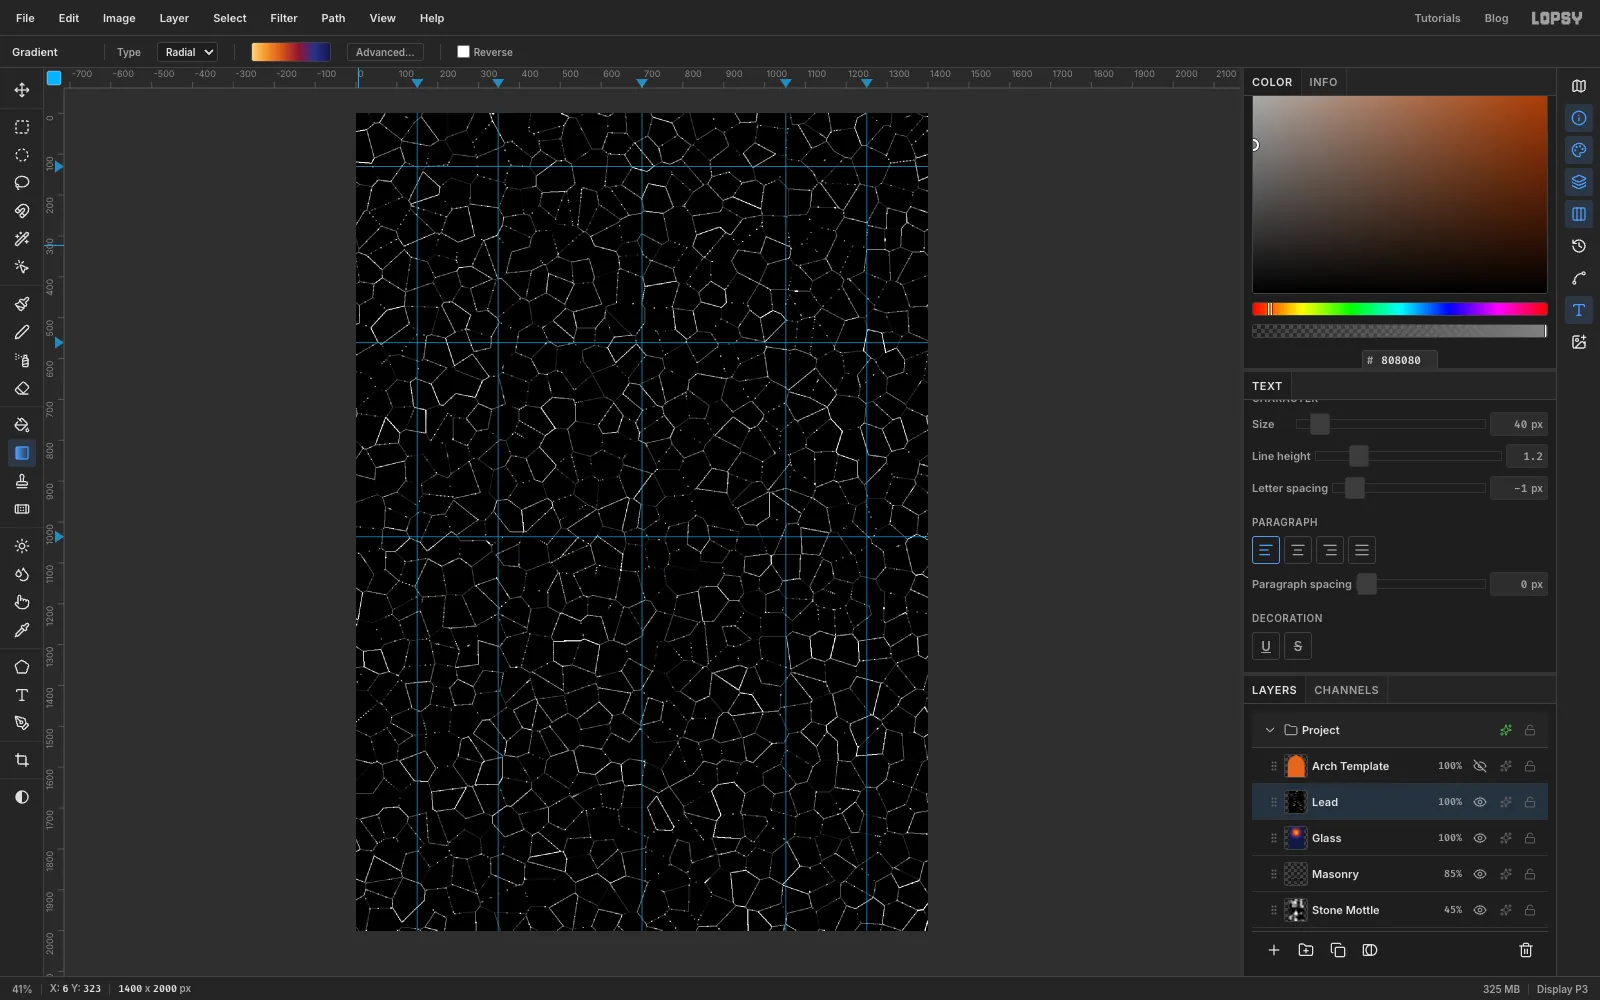Select the Paint Bucket tool

click(21, 425)
